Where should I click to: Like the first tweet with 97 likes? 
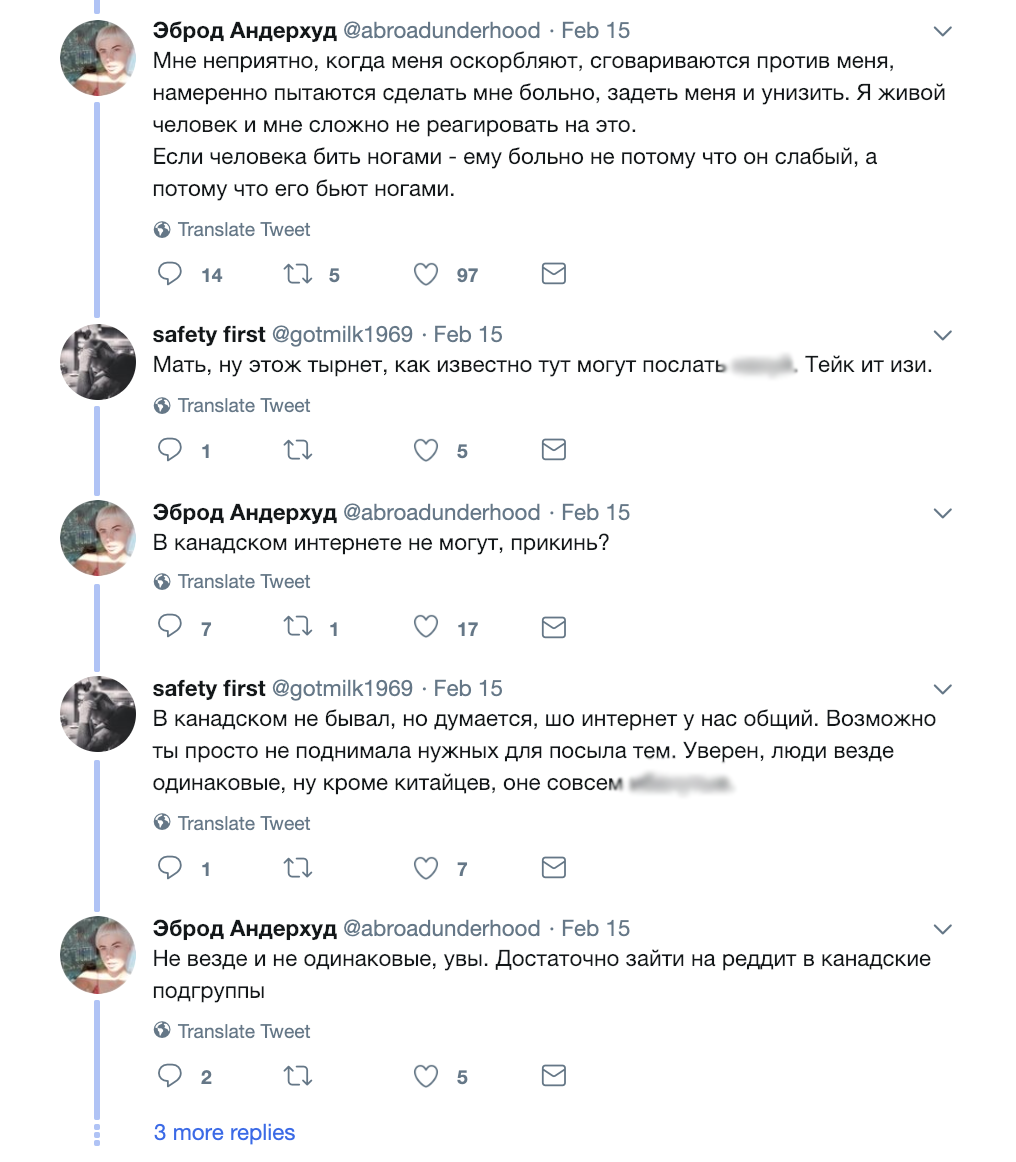click(426, 275)
